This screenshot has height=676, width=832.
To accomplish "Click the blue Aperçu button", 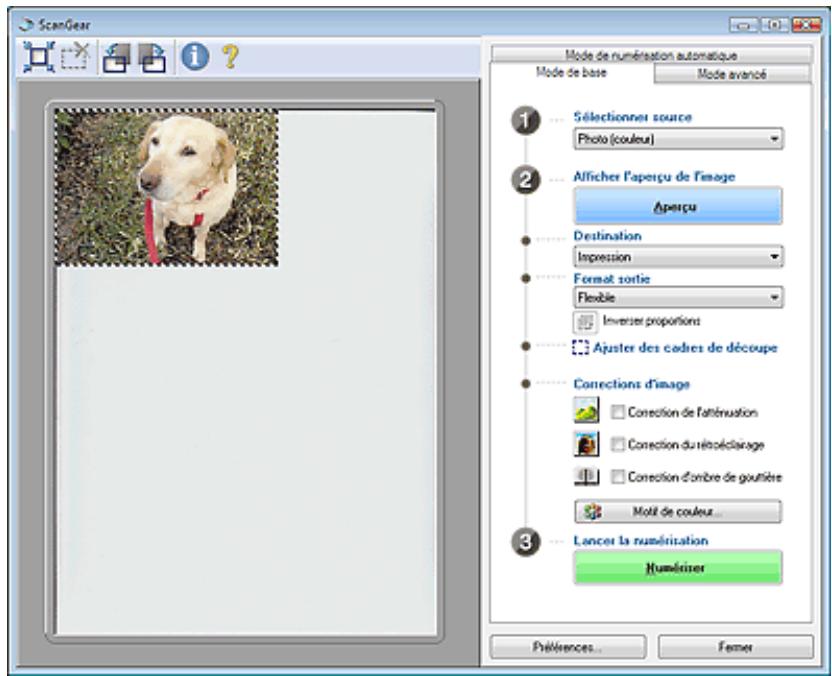I will click(x=678, y=206).
